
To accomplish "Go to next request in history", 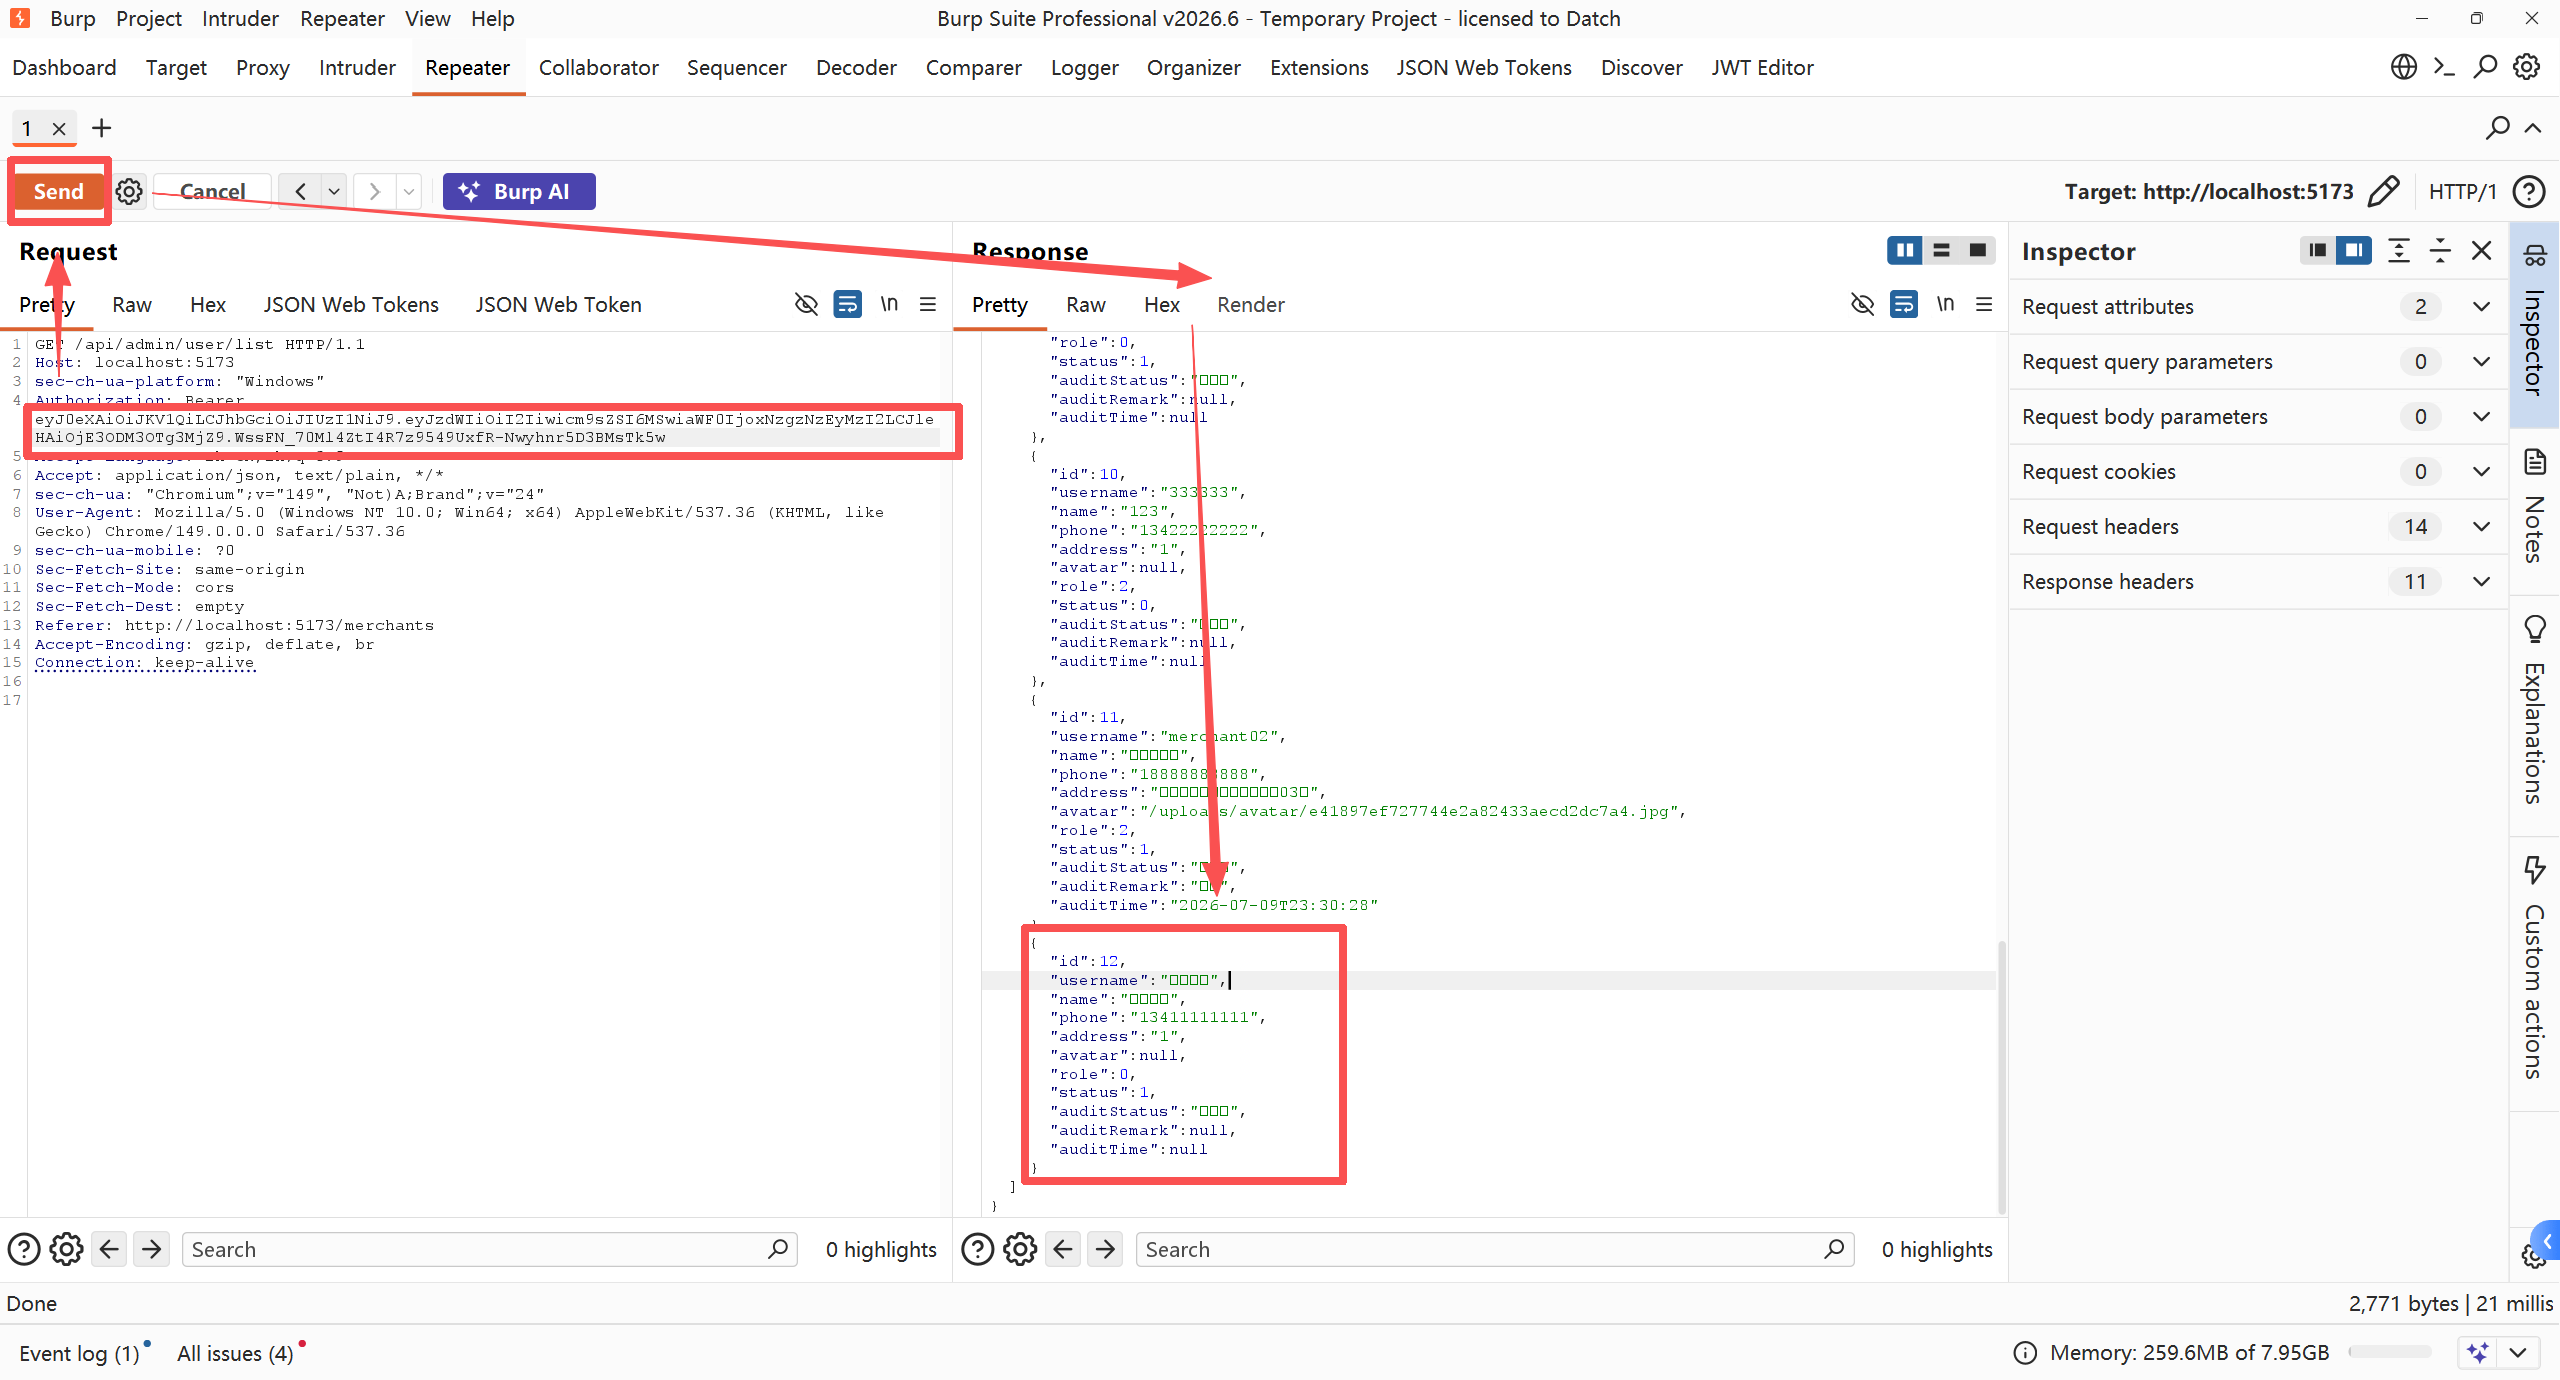I will (x=374, y=191).
